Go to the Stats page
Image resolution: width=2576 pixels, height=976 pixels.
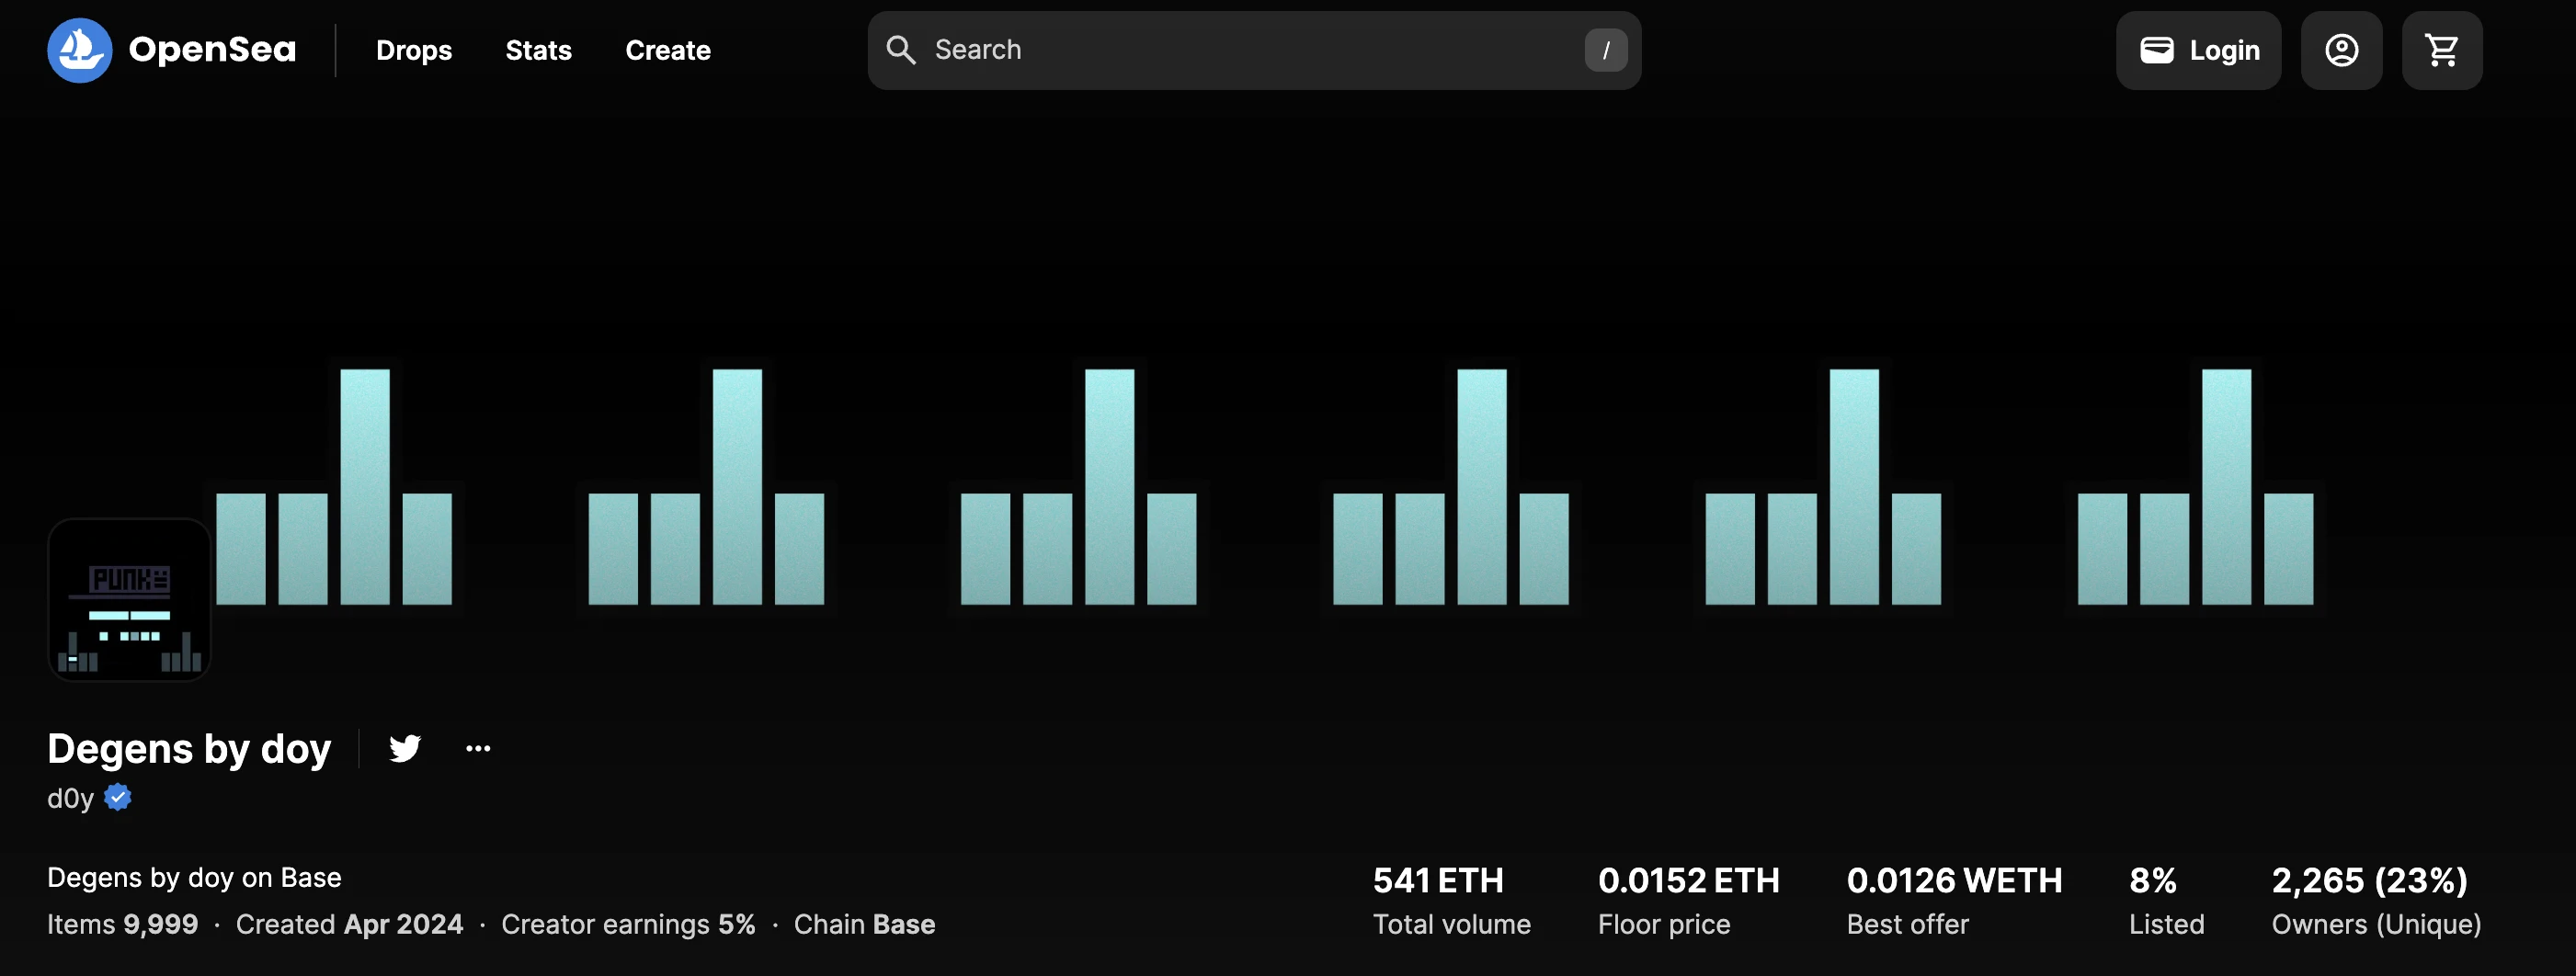click(x=538, y=50)
